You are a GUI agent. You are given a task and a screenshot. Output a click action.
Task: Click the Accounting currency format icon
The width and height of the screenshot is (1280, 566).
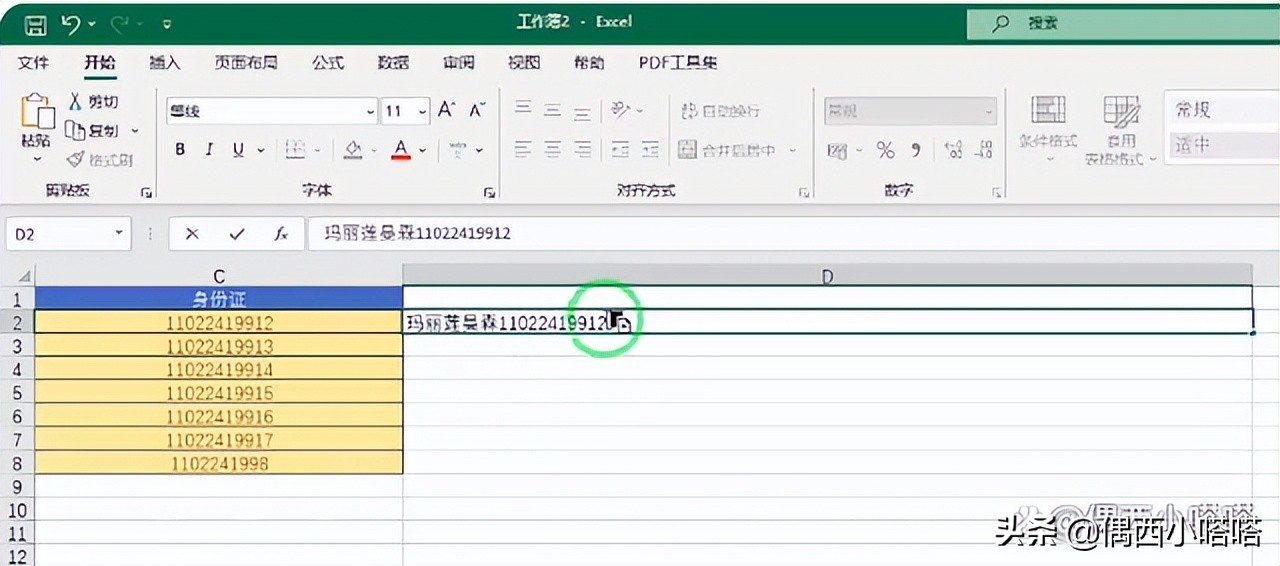[x=837, y=150]
